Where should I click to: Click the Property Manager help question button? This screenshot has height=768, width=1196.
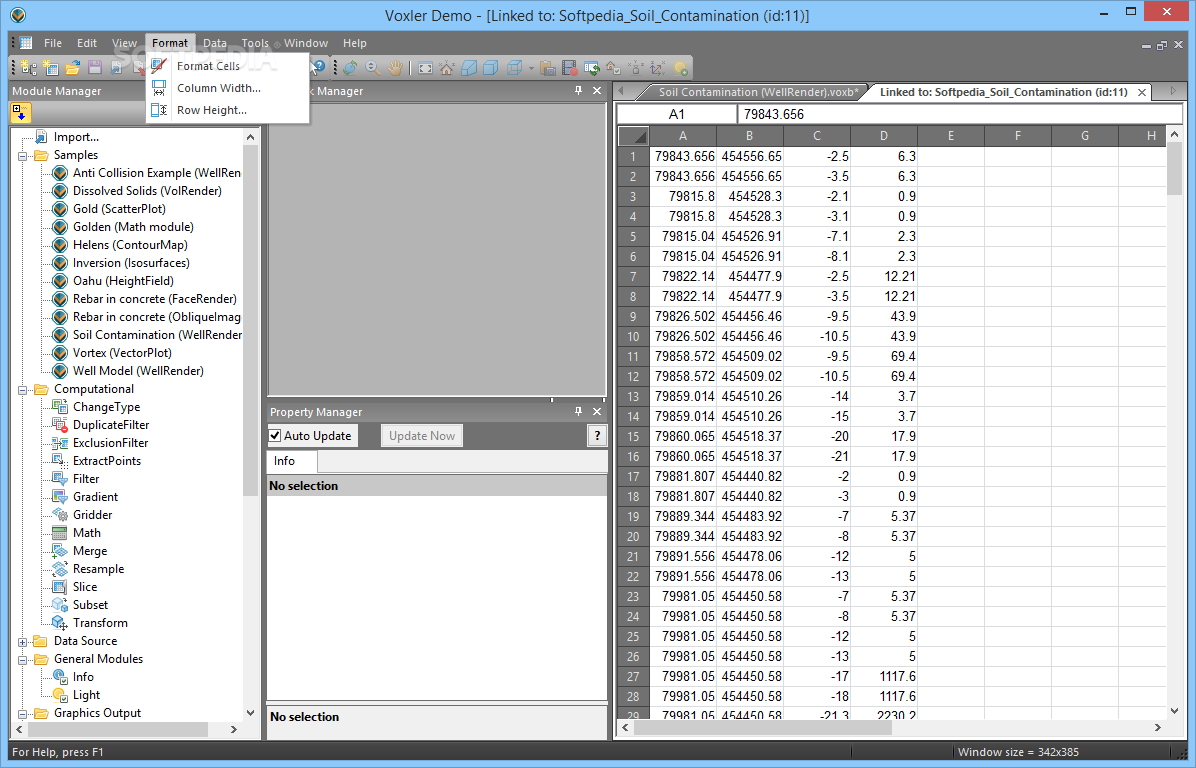point(597,435)
